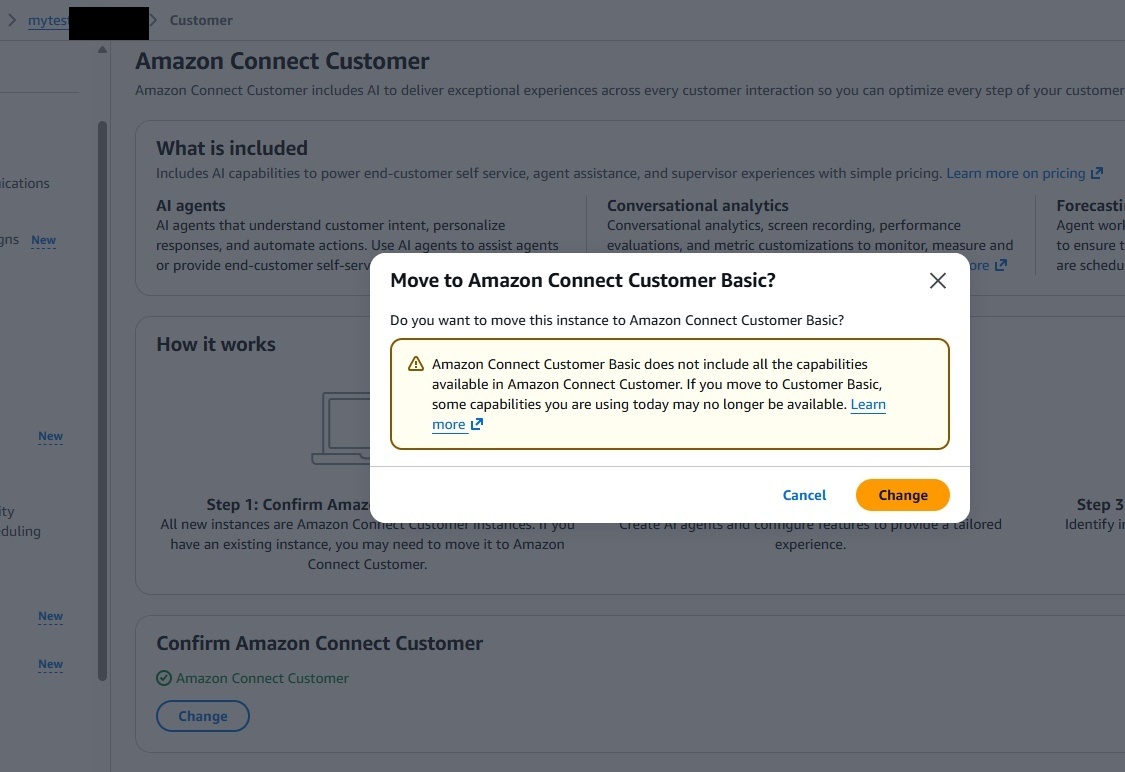Cancel the move to Customer Basic
Screen dimensions: 1125x772
click(x=804, y=495)
